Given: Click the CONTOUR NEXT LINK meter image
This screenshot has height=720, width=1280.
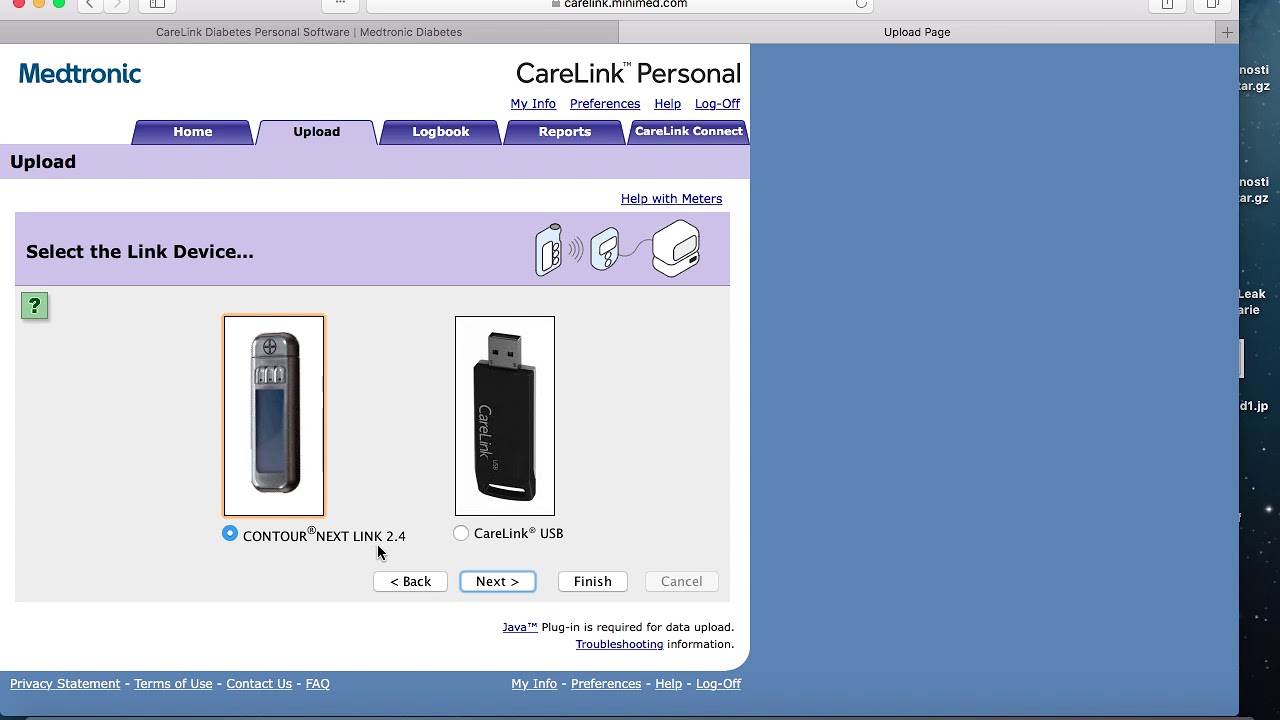Looking at the screenshot, I should click(274, 416).
